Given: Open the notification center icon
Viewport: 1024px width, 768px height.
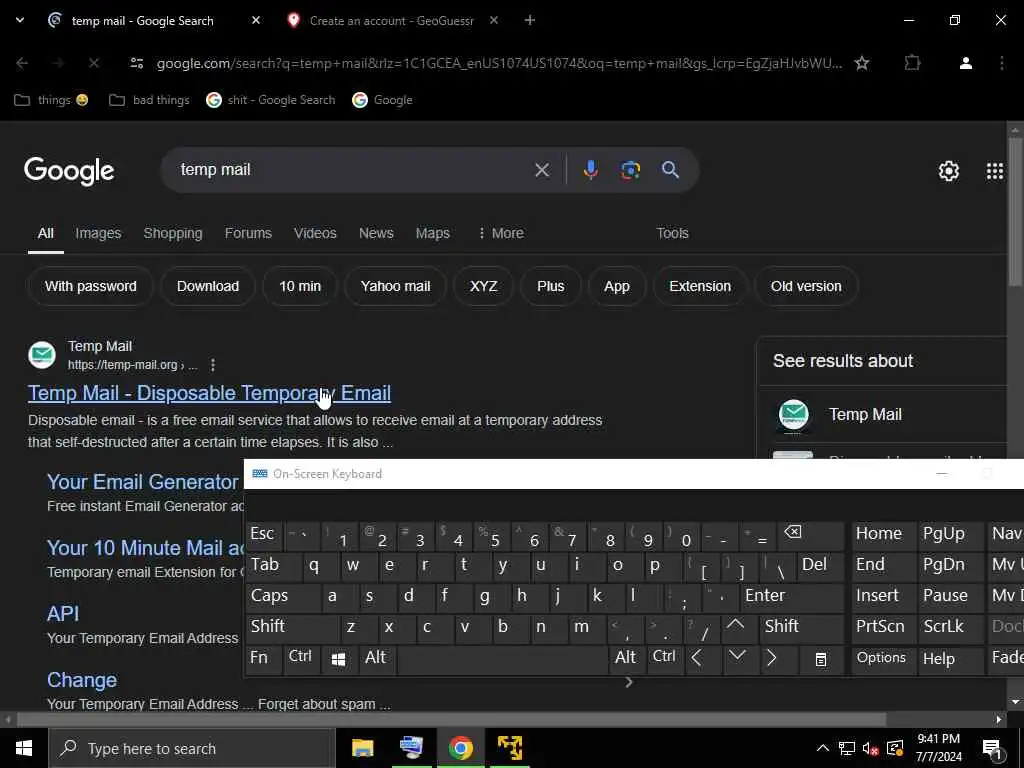Looking at the screenshot, I should [x=992, y=750].
